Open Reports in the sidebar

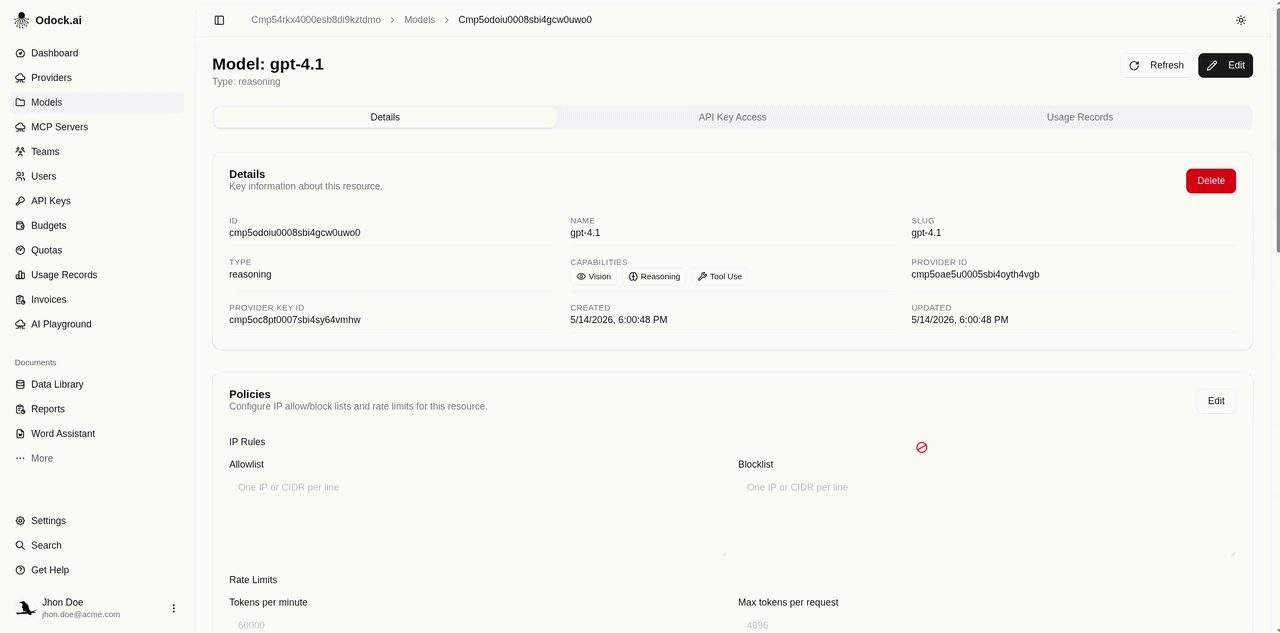[97, 409]
